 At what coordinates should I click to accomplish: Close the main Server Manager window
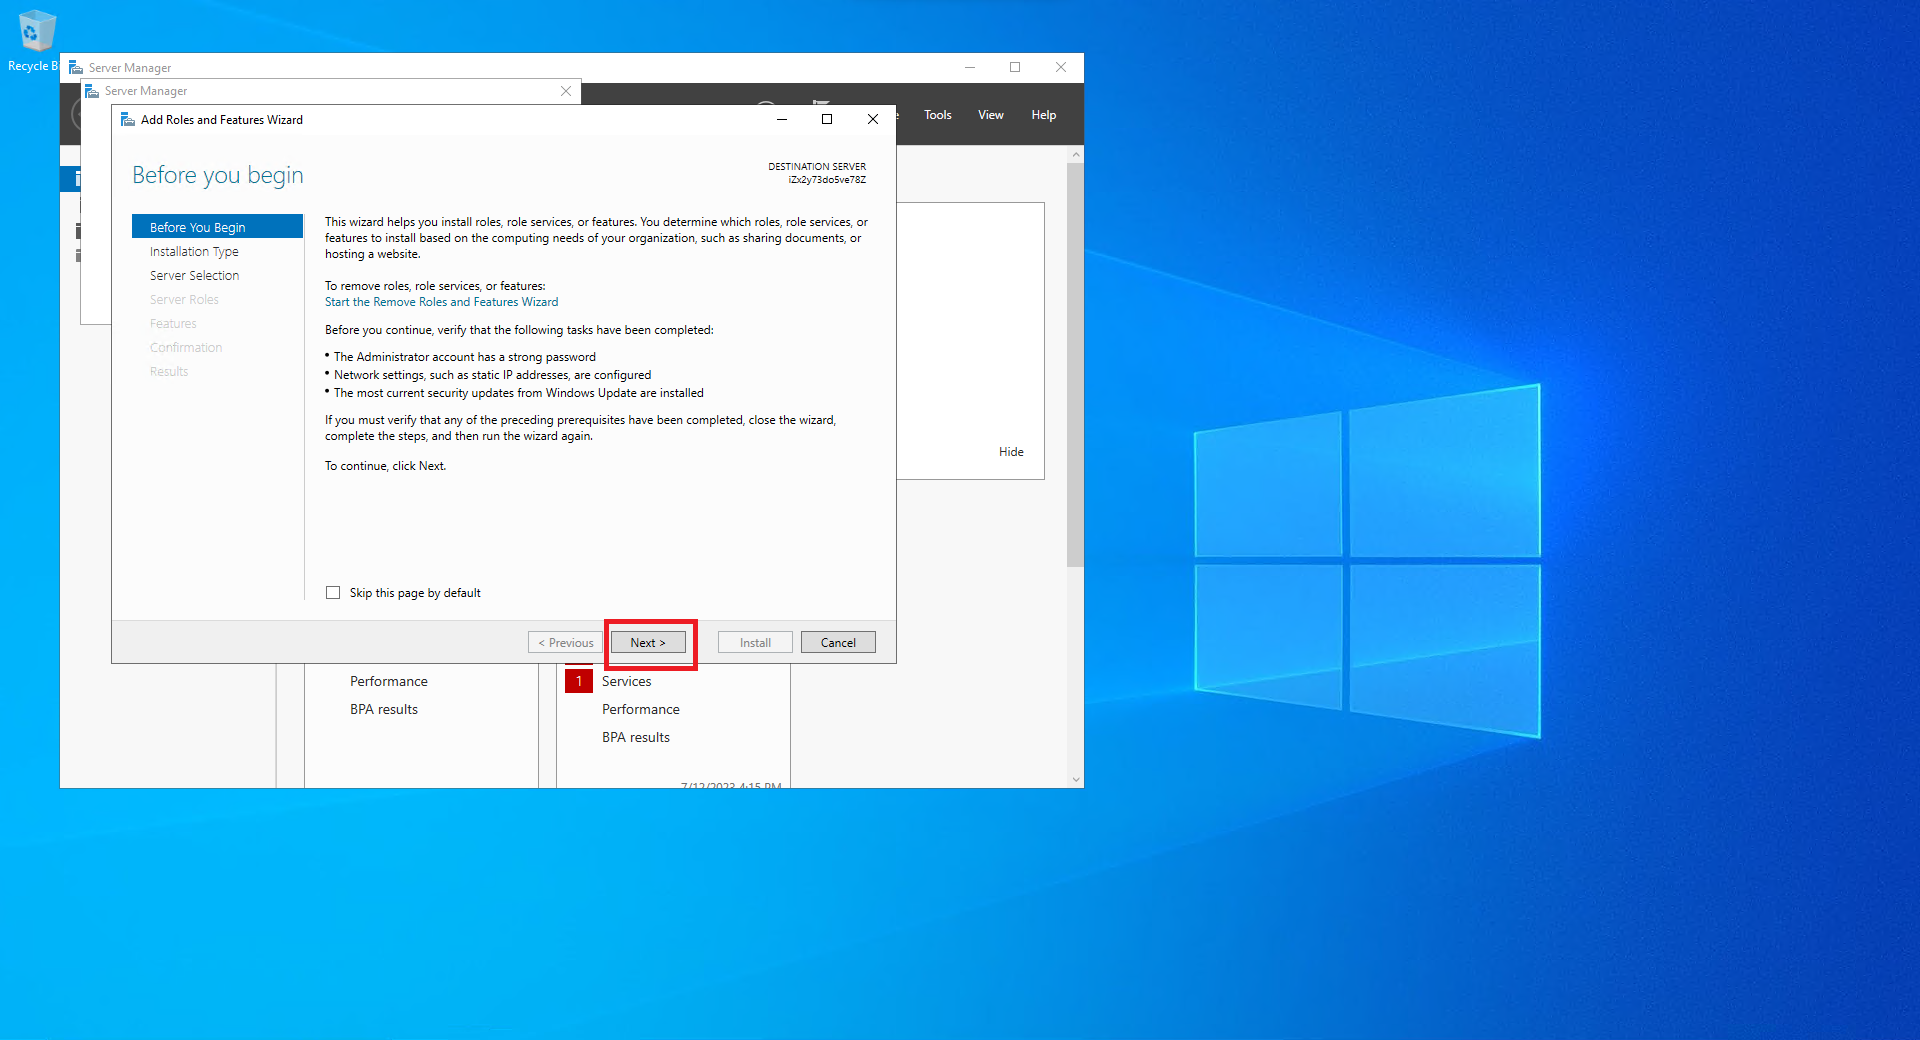click(x=1061, y=67)
